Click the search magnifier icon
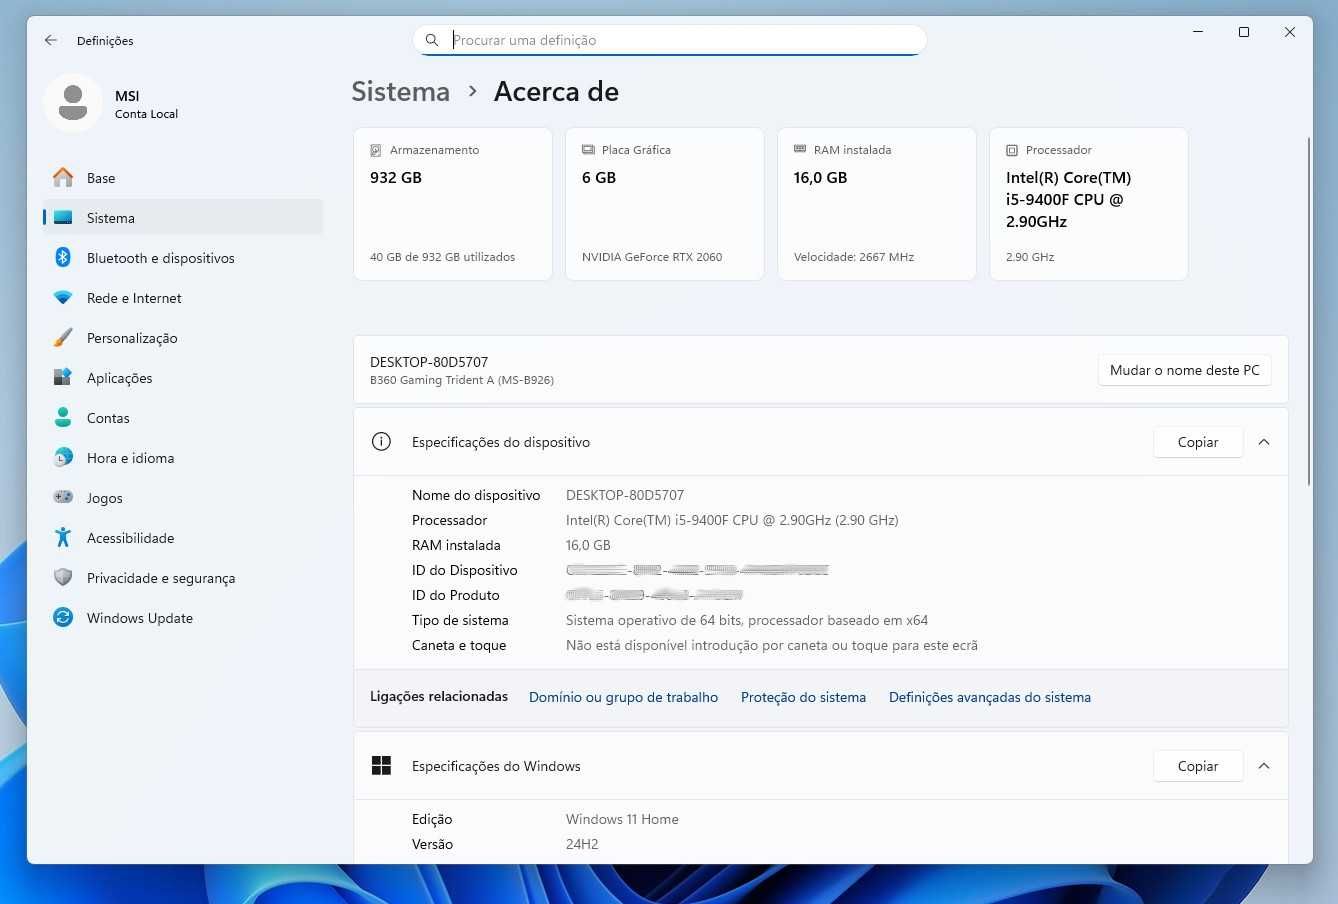The image size is (1338, 904). coord(432,40)
